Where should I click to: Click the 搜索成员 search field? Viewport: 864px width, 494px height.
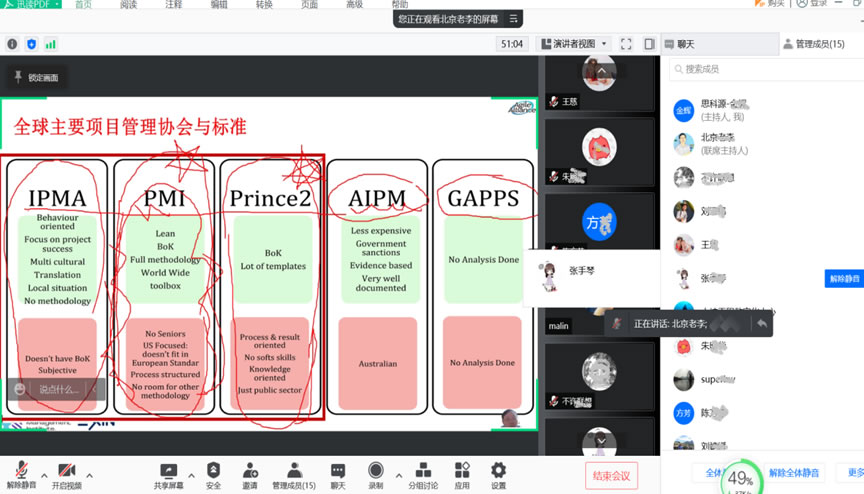coord(767,69)
